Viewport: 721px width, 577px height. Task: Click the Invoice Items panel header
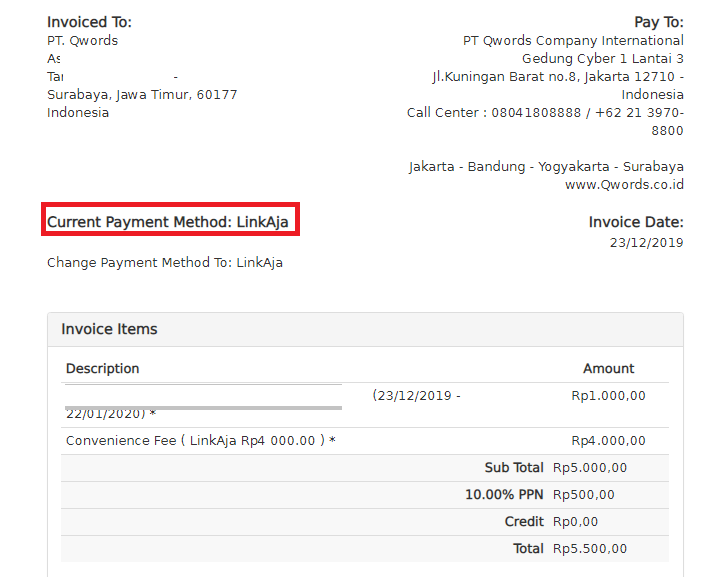[110, 329]
